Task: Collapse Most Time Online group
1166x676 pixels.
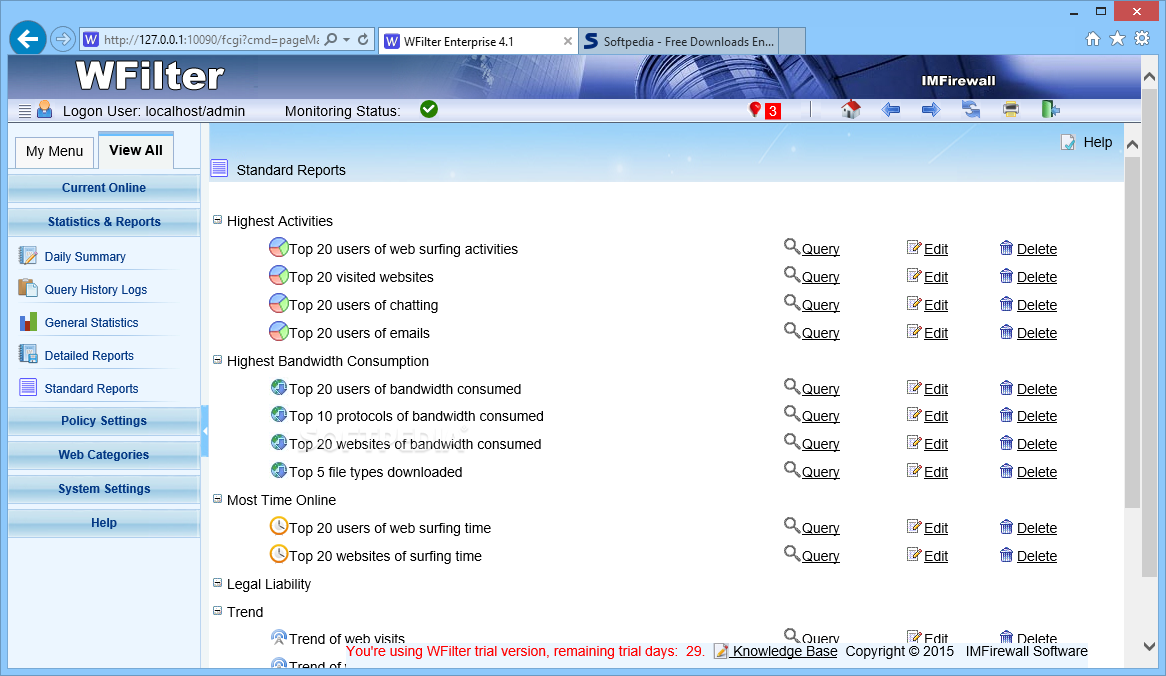Action: click(x=218, y=499)
